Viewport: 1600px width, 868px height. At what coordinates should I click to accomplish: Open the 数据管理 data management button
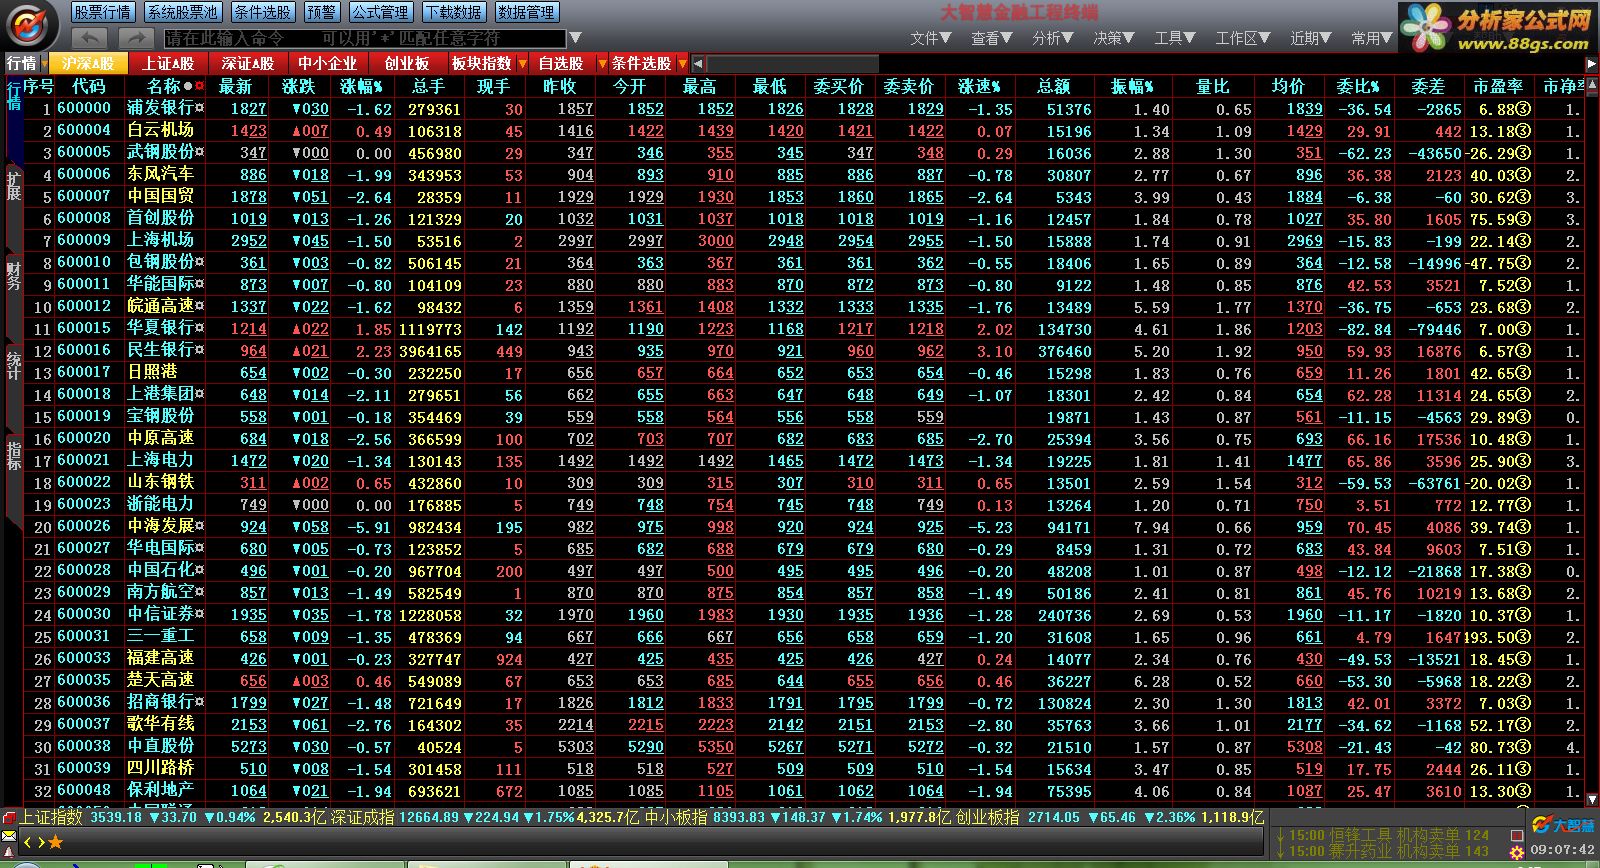[x=526, y=12]
